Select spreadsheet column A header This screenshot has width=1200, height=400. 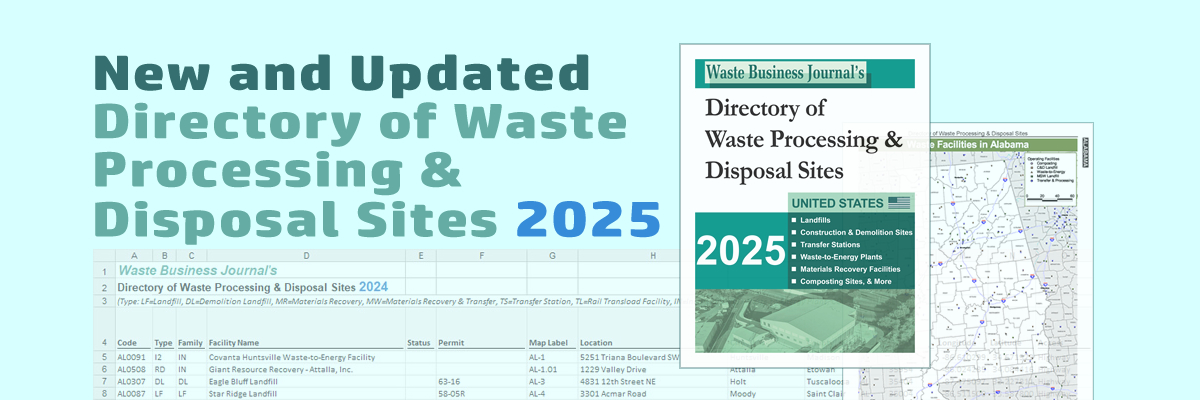click(x=134, y=256)
